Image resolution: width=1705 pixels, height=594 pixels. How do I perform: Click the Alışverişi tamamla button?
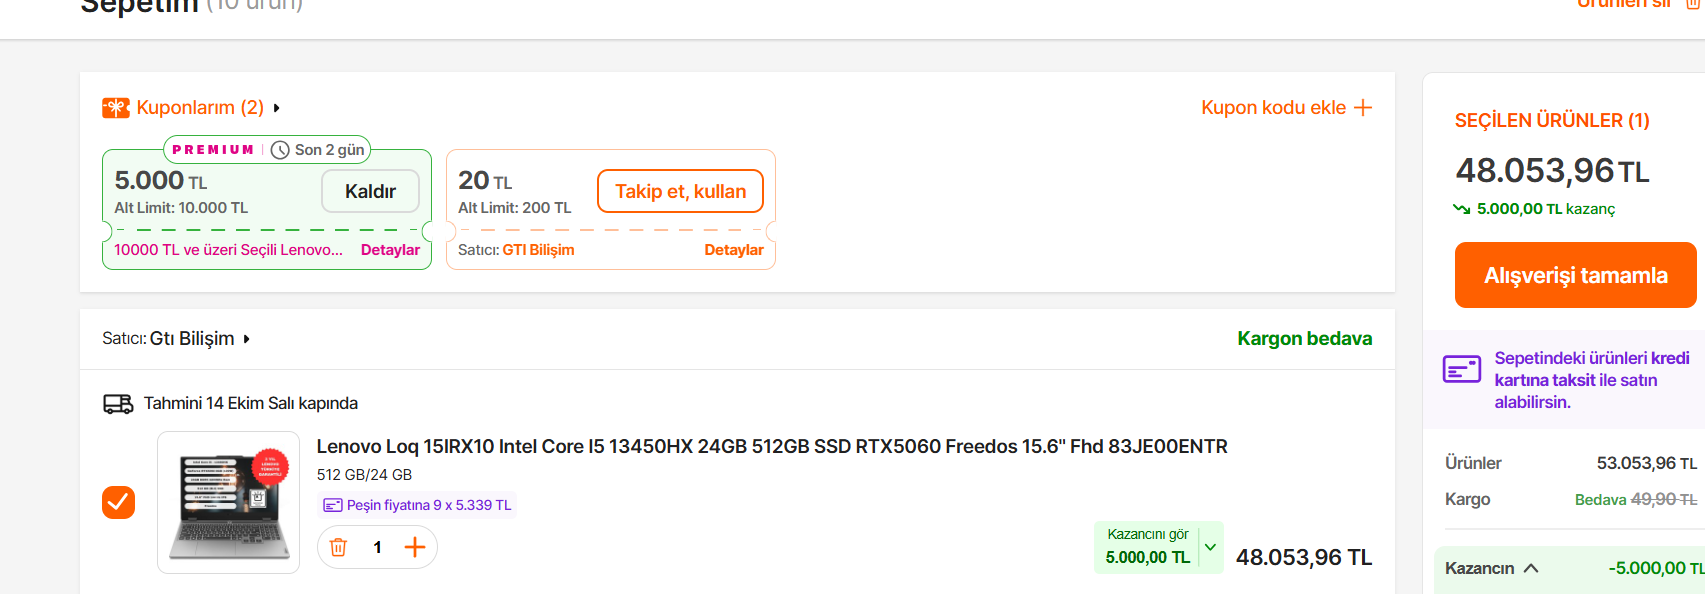(1575, 275)
